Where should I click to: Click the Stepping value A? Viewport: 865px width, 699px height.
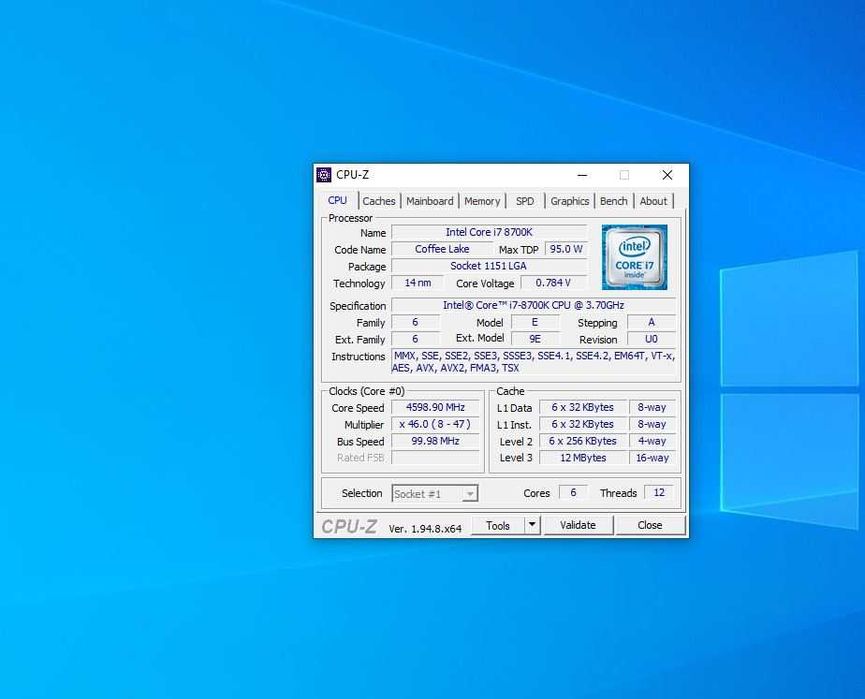click(652, 322)
